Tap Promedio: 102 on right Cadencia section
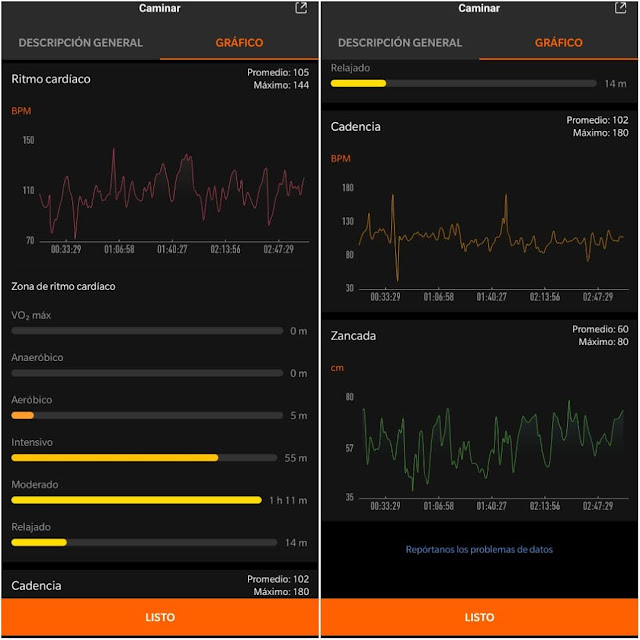Screen dimensions: 640x640 (x=597, y=120)
